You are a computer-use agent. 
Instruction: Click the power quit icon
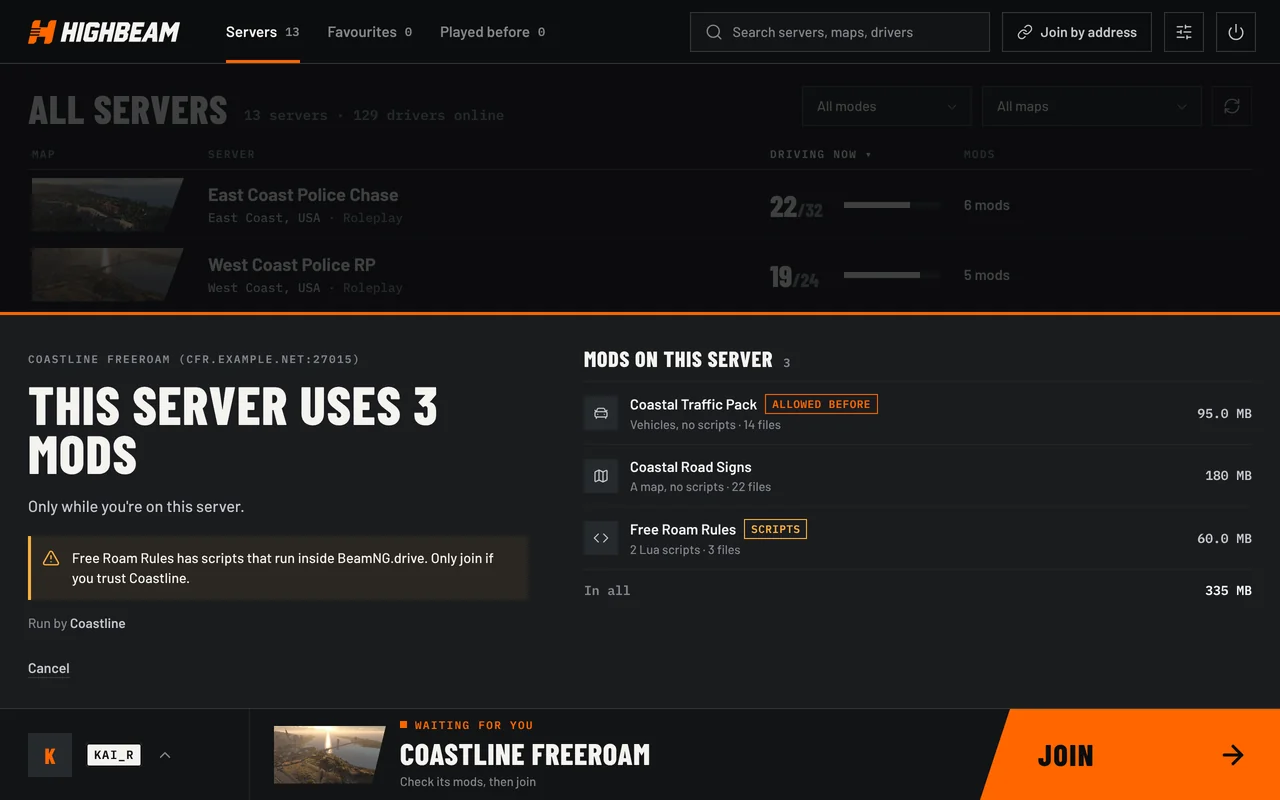pyautogui.click(x=1236, y=32)
